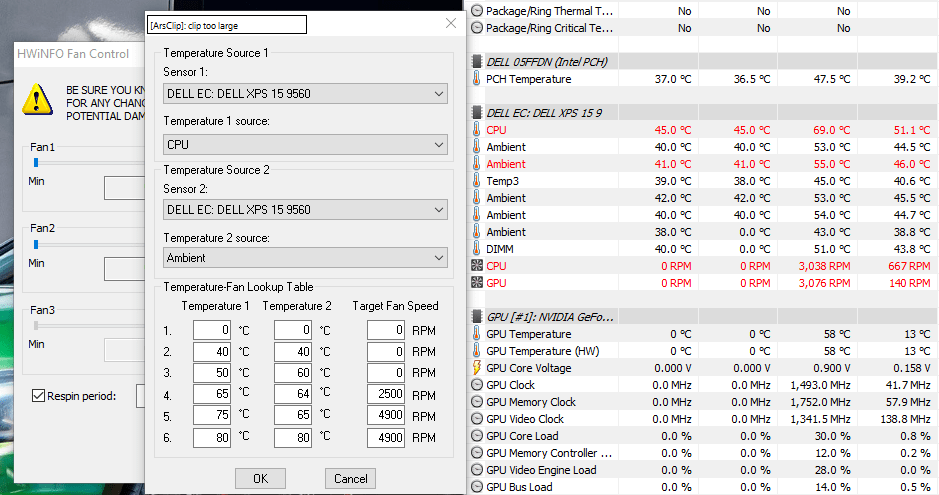This screenshot has width=939, height=495.
Task: Click the Package/Ring Thermal Throttling icon
Action: 477,11
